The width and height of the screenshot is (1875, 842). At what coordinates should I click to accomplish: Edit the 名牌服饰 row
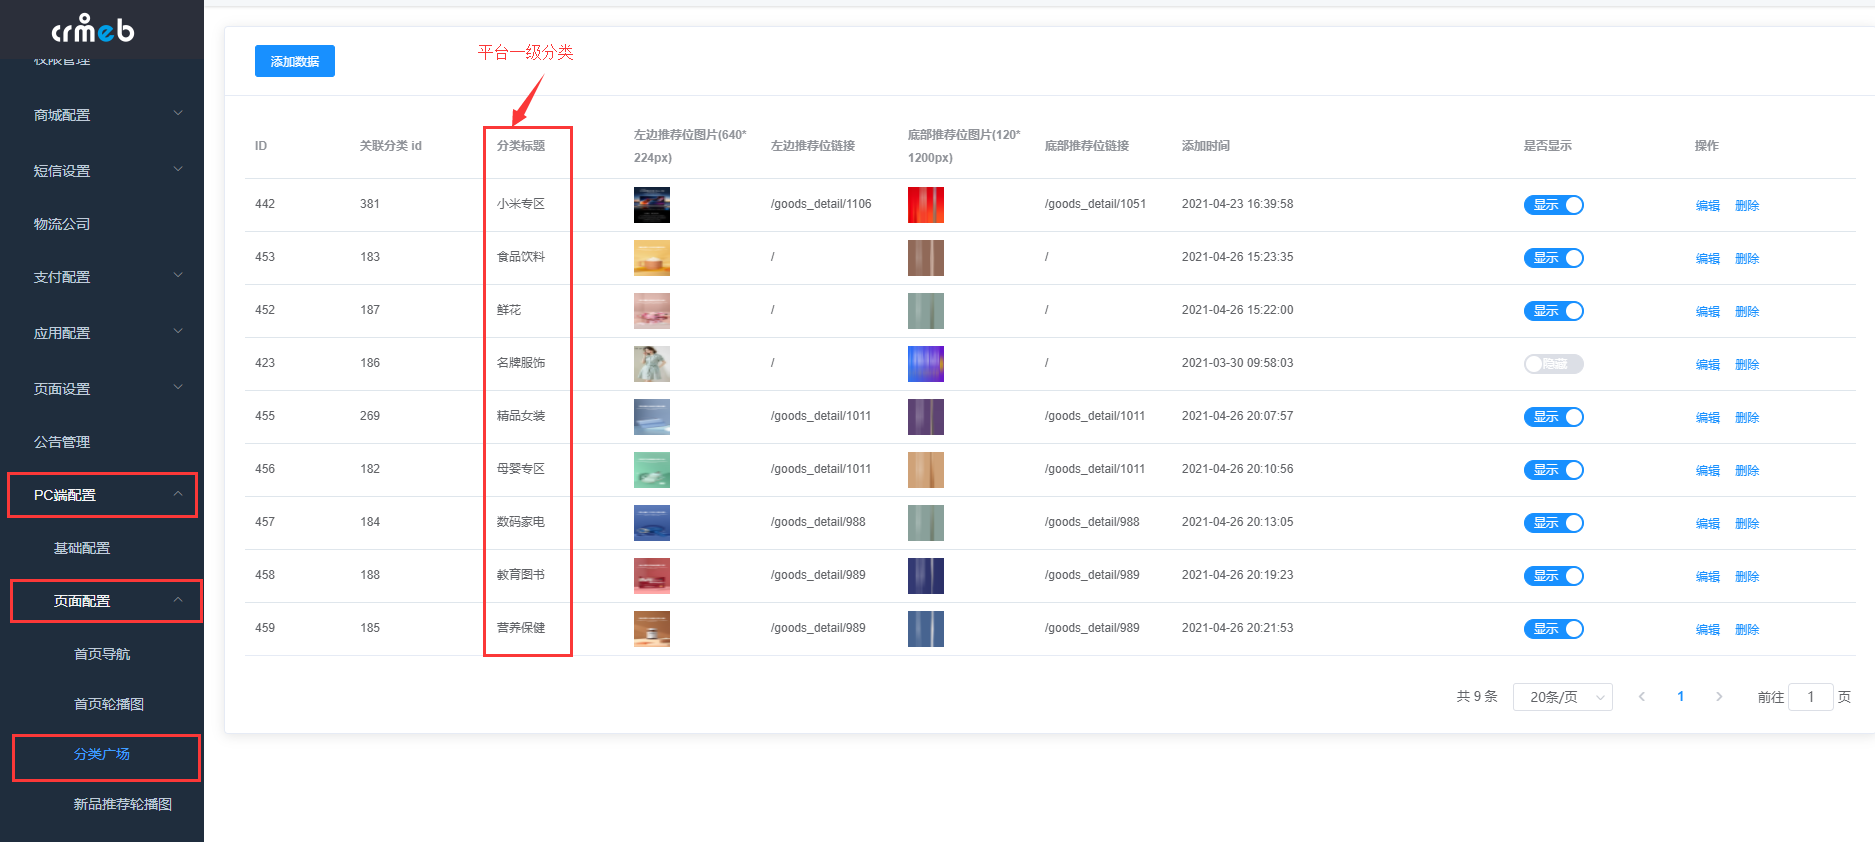1708,365
